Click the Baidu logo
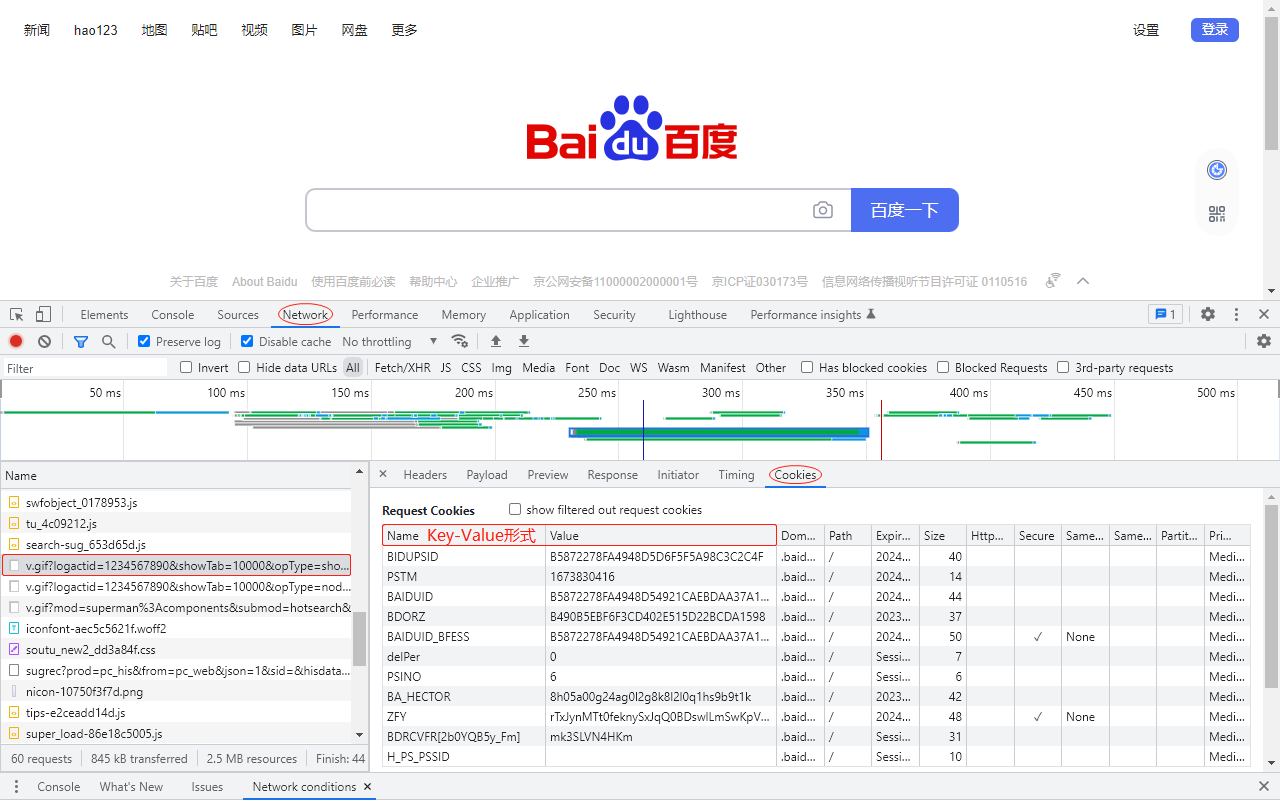The image size is (1280, 800). [x=632, y=128]
